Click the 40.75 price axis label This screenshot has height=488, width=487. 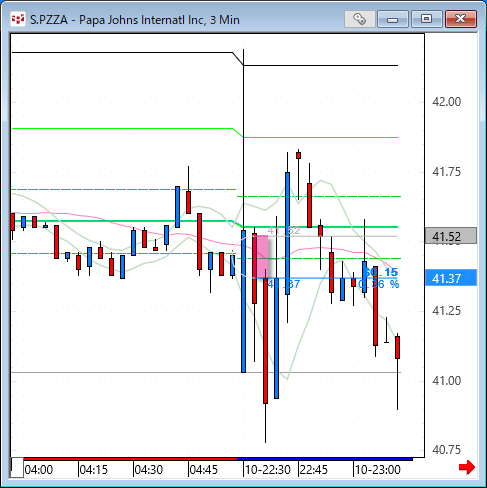click(x=446, y=450)
